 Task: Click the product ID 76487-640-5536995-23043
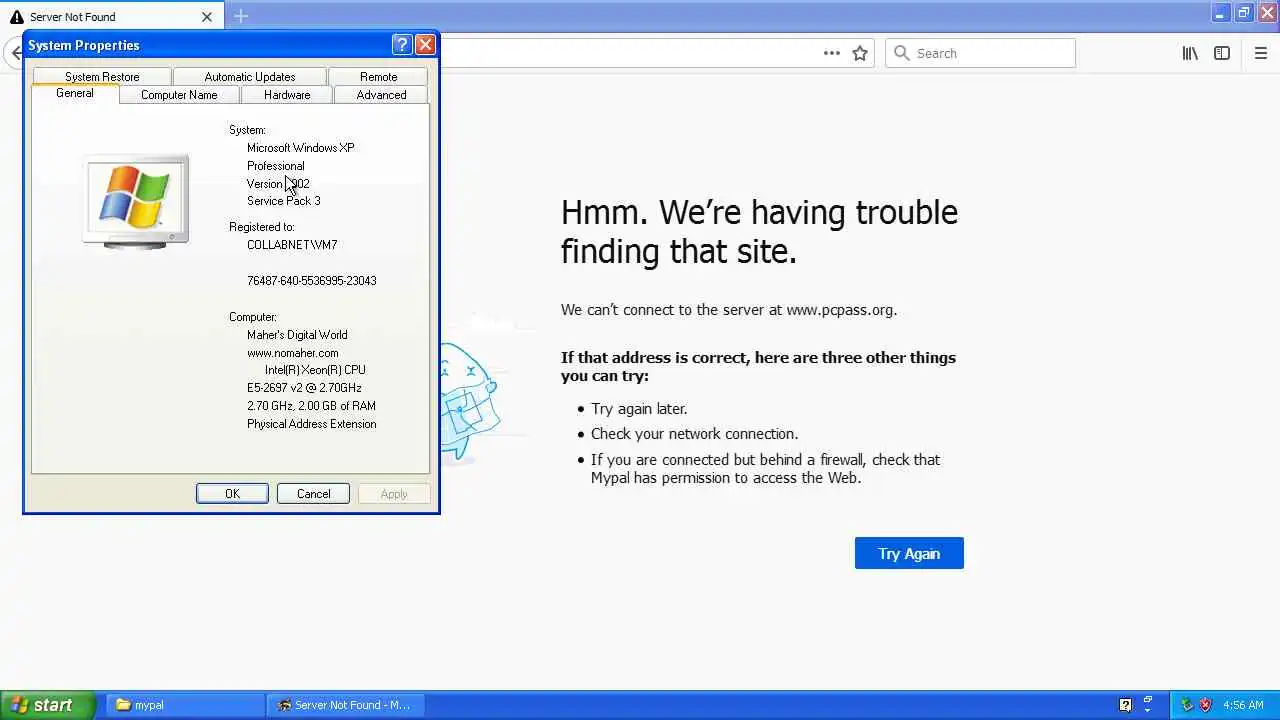coord(312,281)
